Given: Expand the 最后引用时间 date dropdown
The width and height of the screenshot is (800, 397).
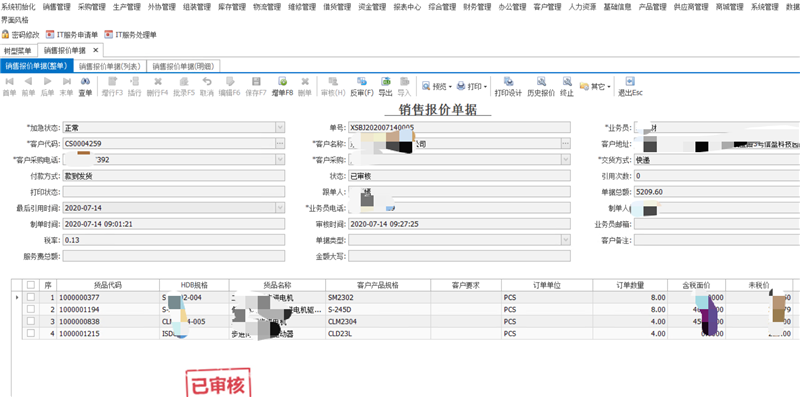Looking at the screenshot, I should (x=280, y=208).
